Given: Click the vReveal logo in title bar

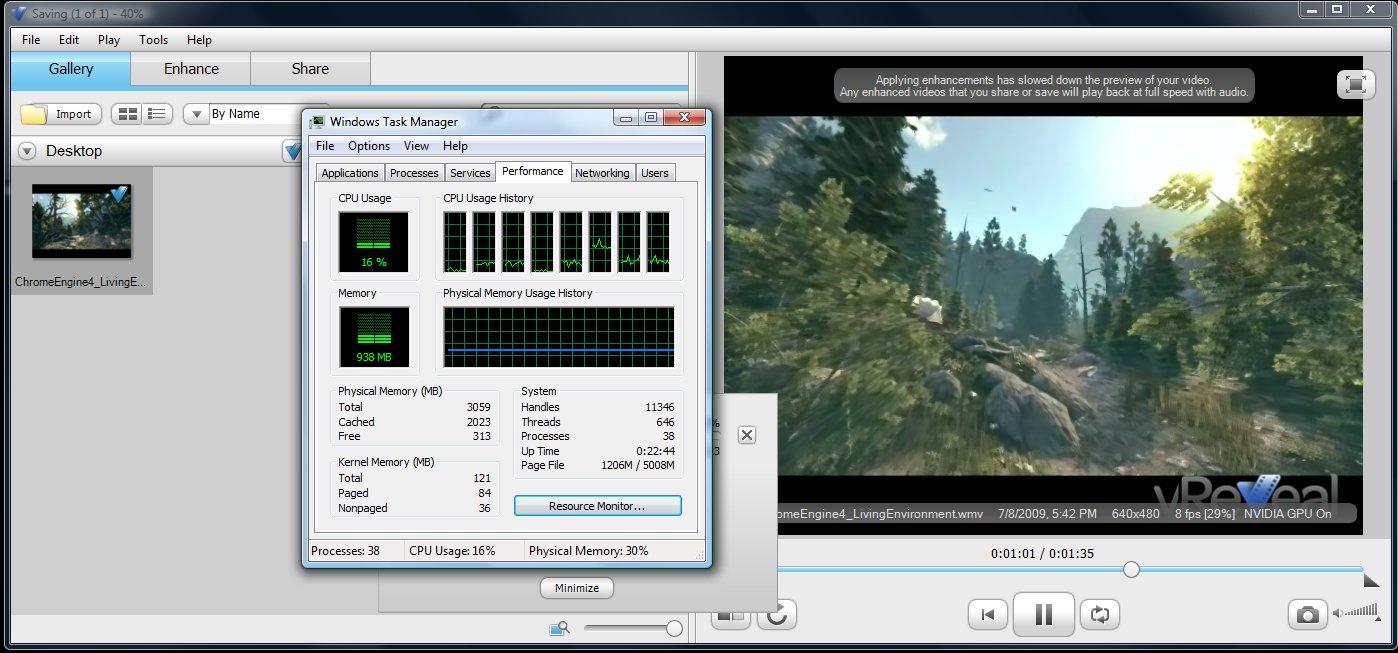Looking at the screenshot, I should coord(18,13).
